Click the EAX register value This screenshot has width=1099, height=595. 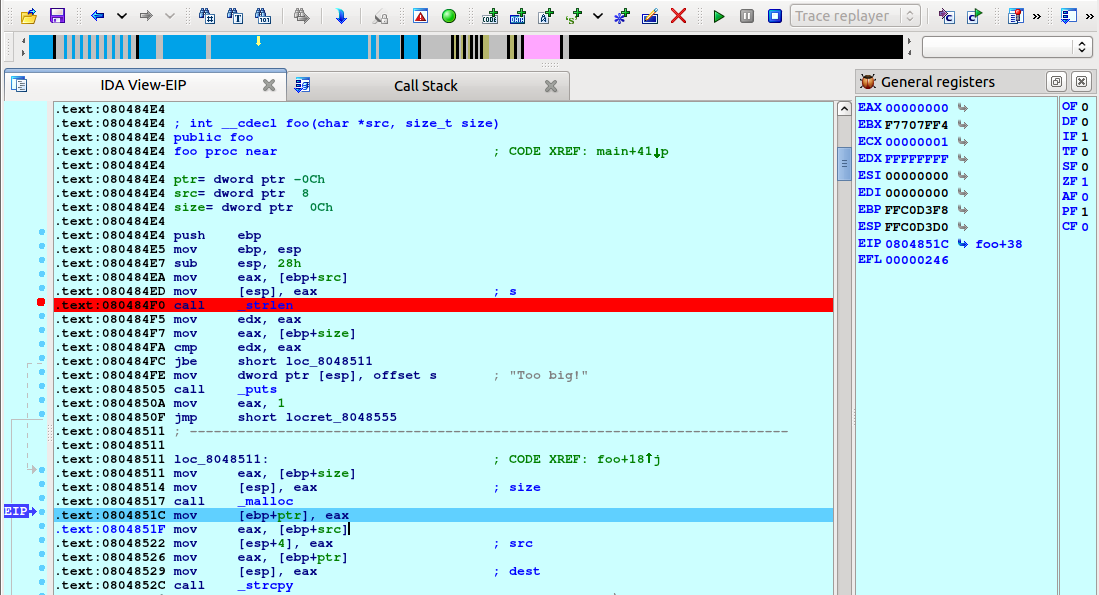(916, 107)
